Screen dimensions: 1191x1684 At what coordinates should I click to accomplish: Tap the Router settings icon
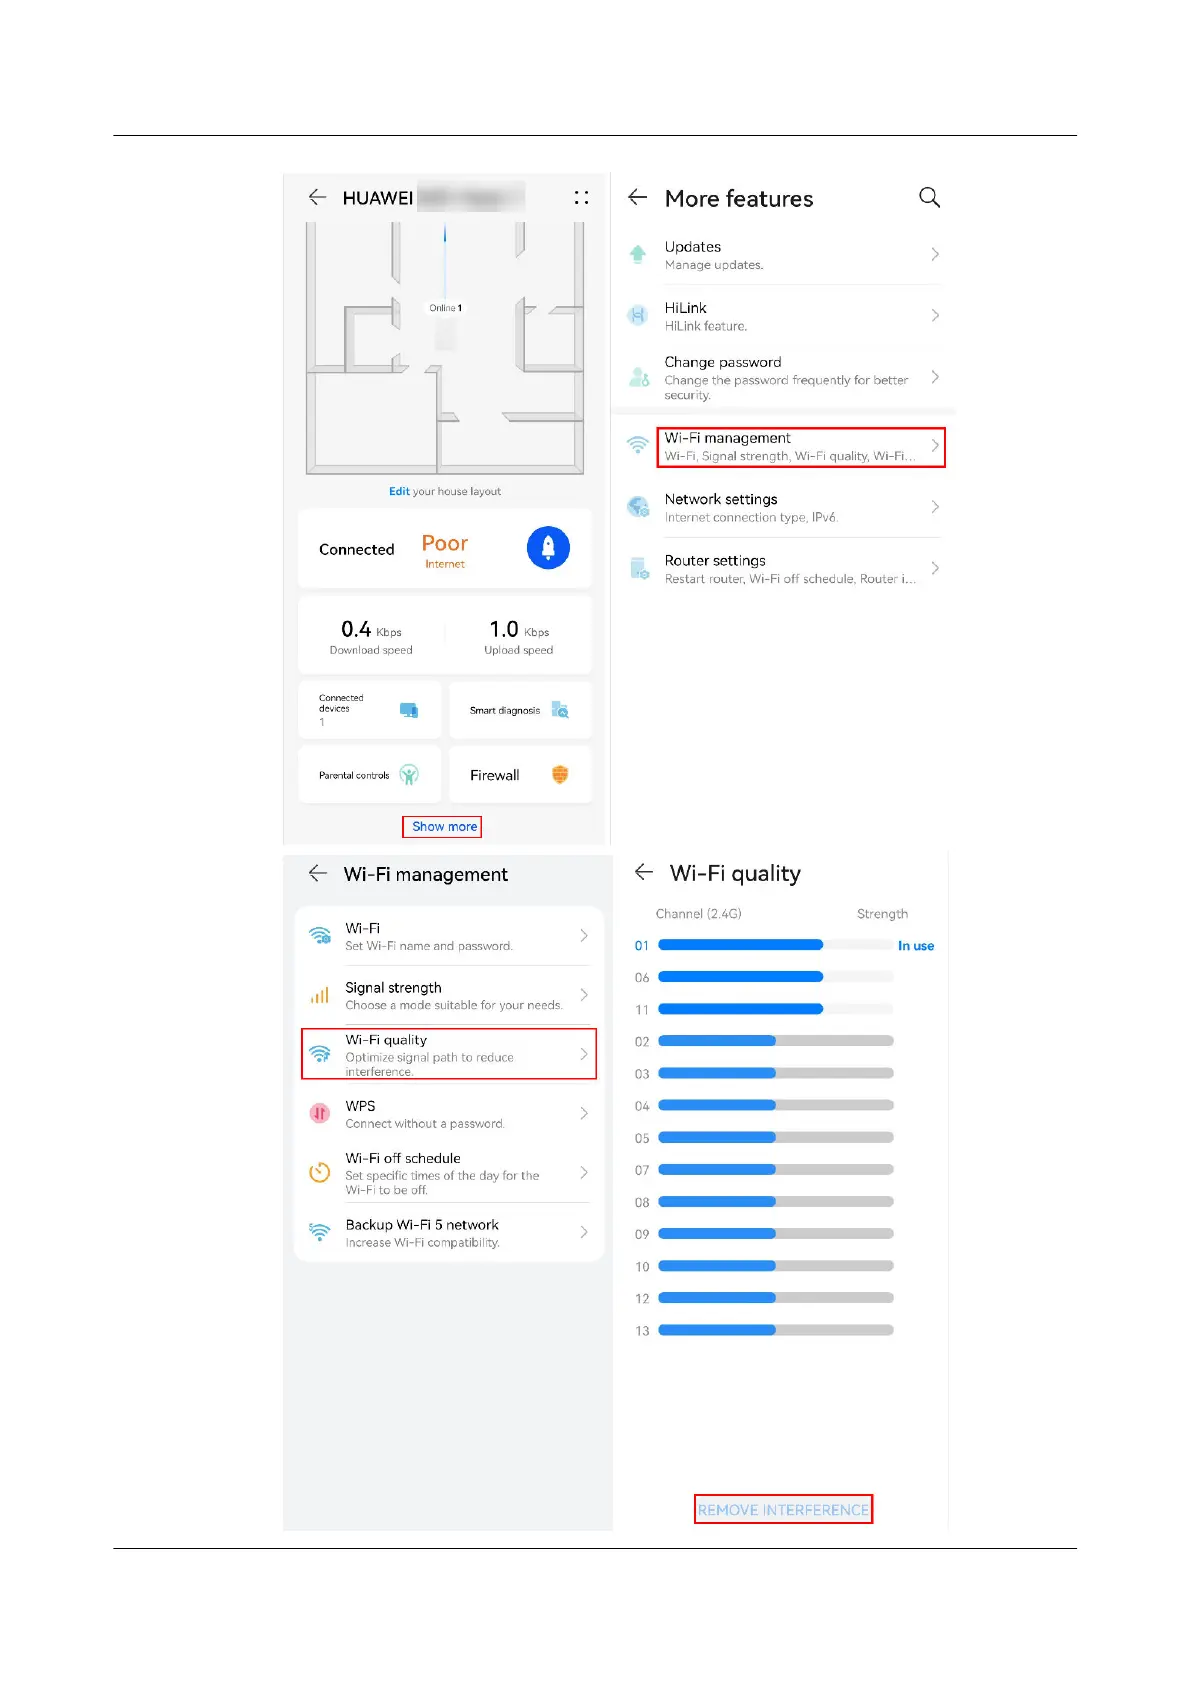coord(639,568)
